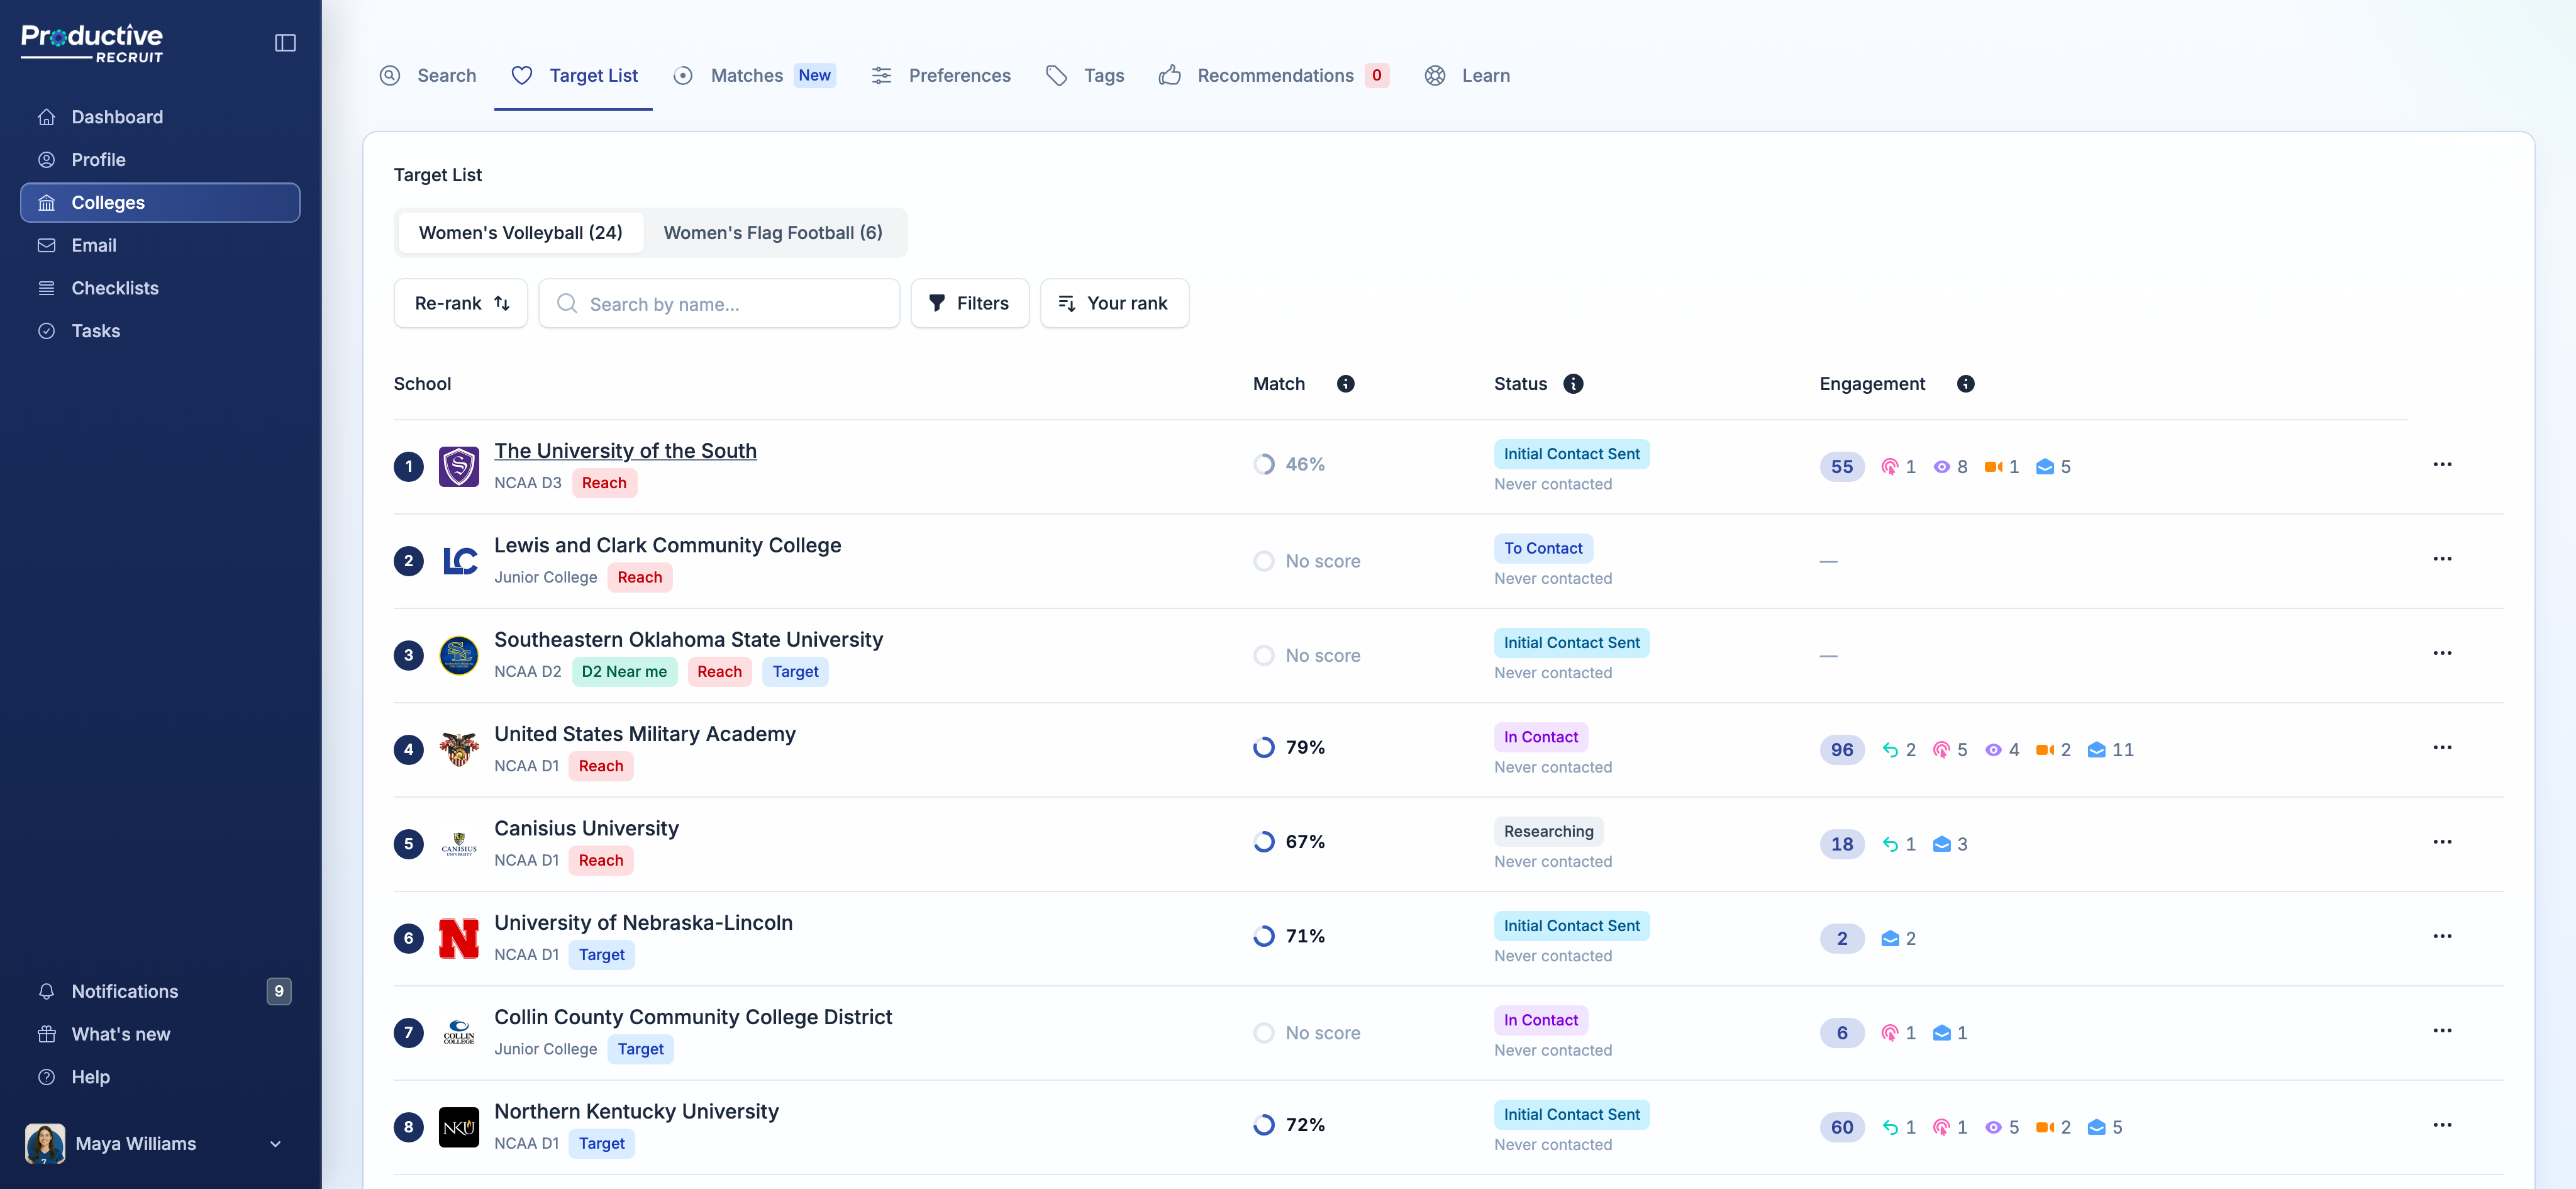
Task: Open The University of the South link
Action: [625, 451]
